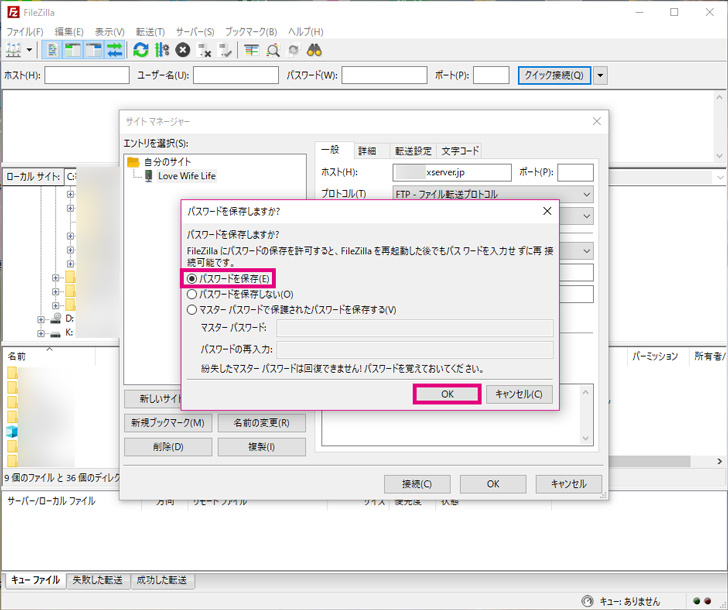Image resolution: width=728 pixels, height=610 pixels.
Task: Switch to 成功した転送 queue tab
Action: click(162, 580)
